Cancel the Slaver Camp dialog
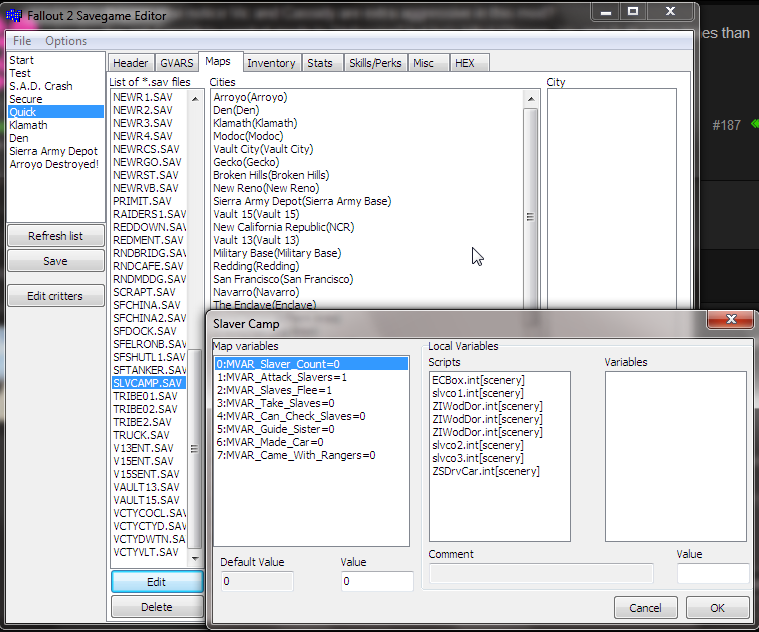This screenshot has height=632, width=759. tap(645, 608)
